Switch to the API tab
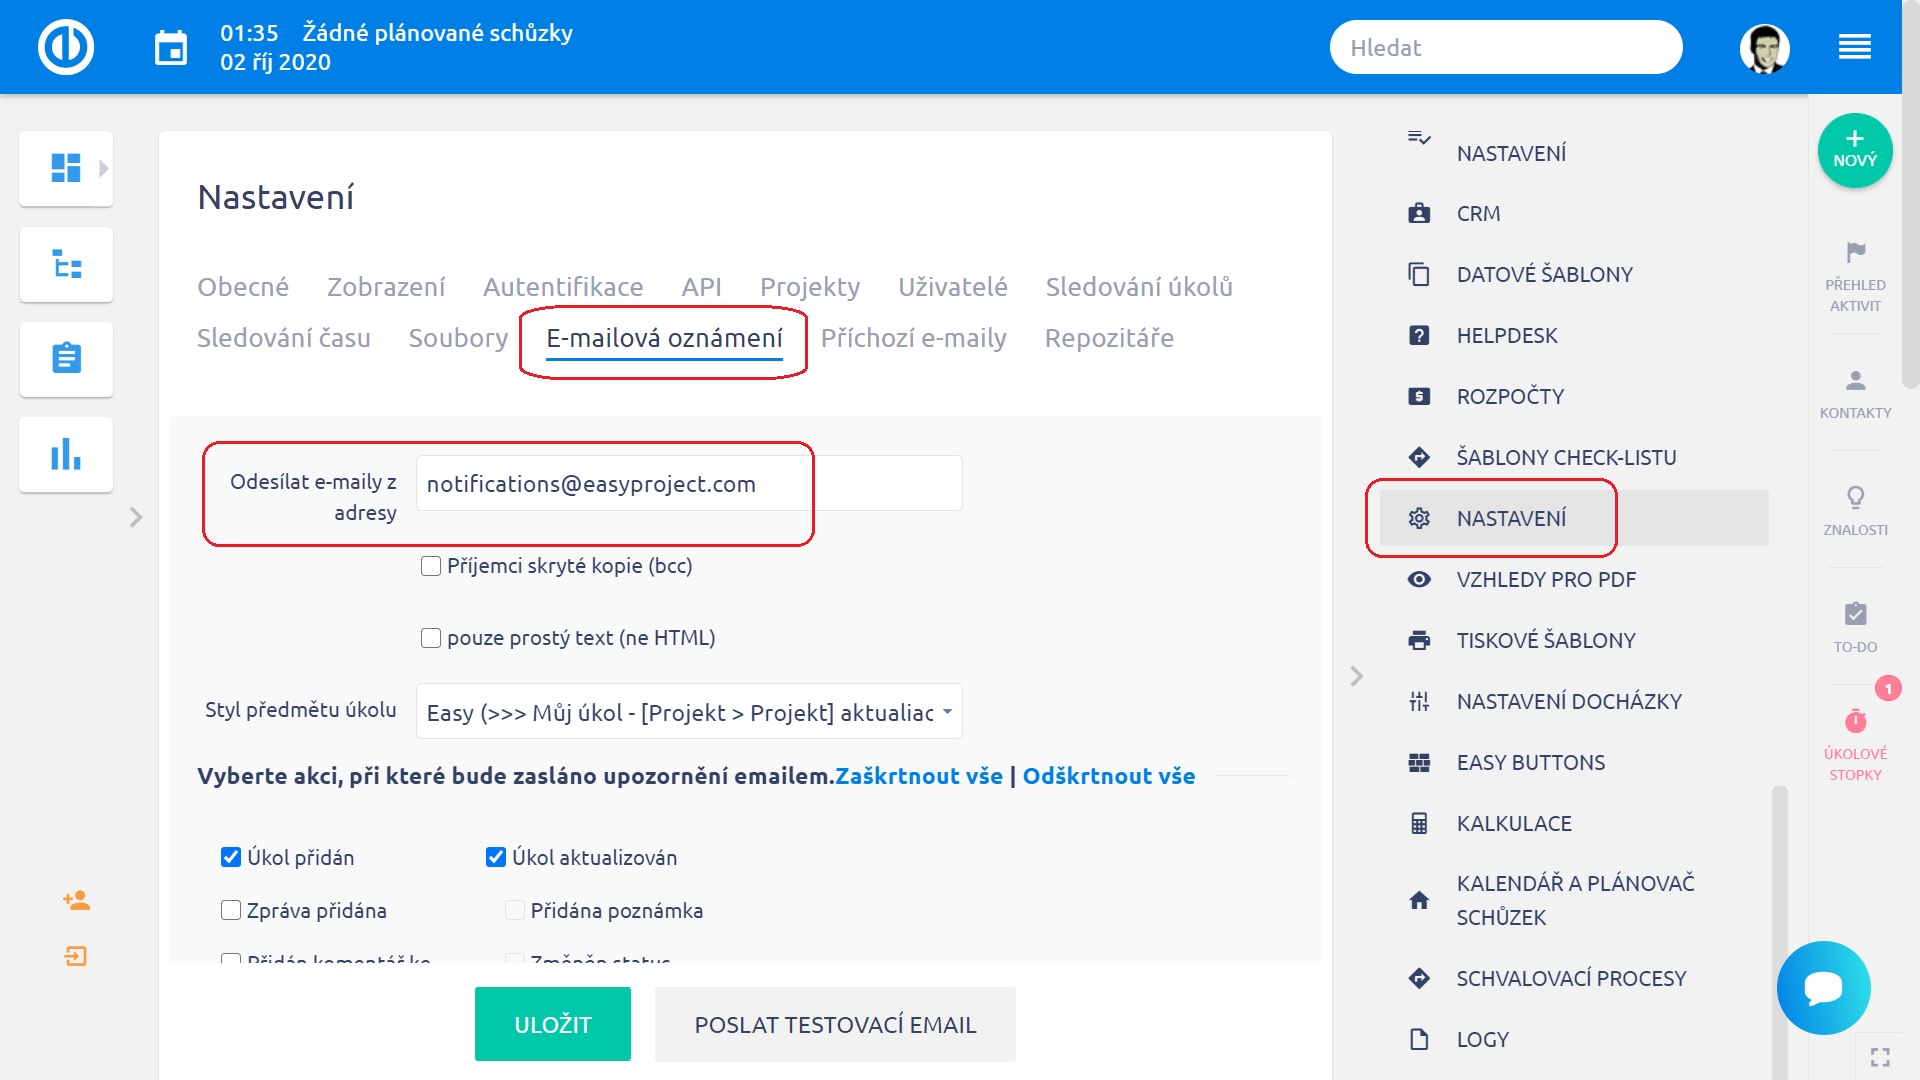 tap(701, 287)
